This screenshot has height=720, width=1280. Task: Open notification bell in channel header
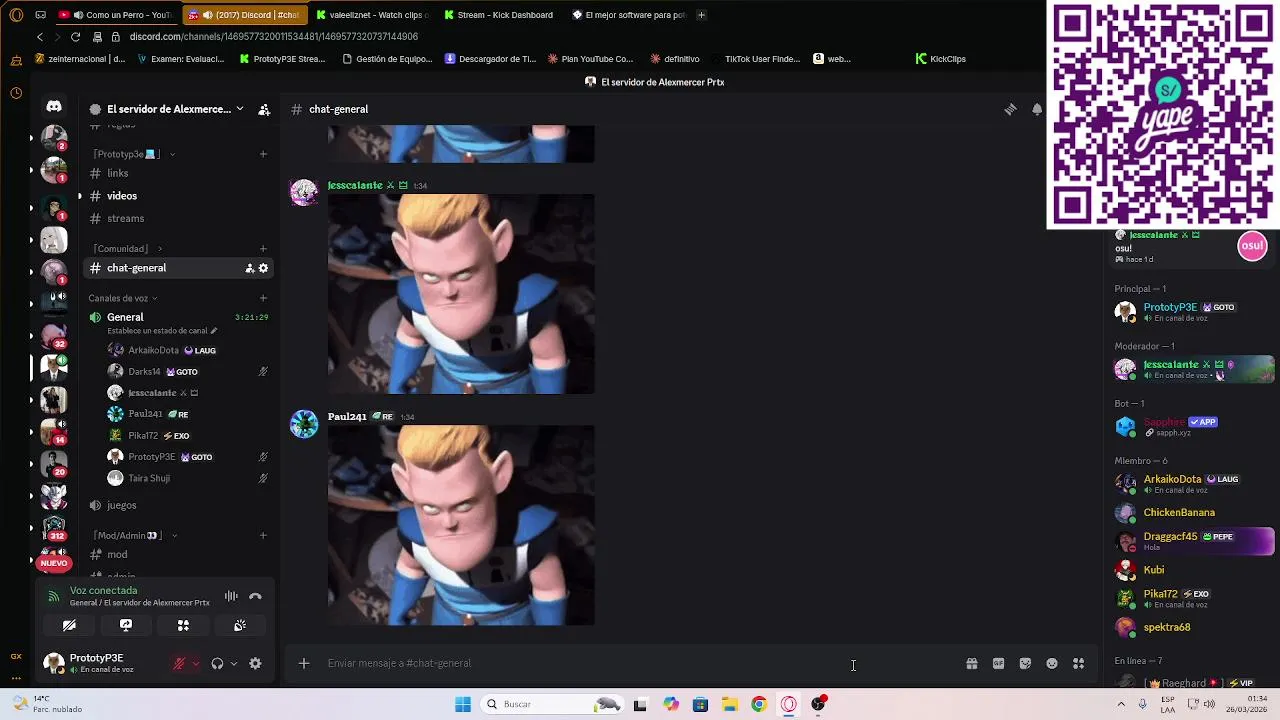coord(1037,110)
